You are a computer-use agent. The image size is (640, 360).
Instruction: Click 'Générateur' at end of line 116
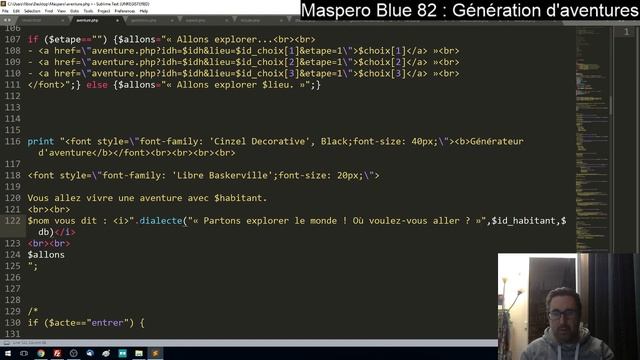pos(497,141)
